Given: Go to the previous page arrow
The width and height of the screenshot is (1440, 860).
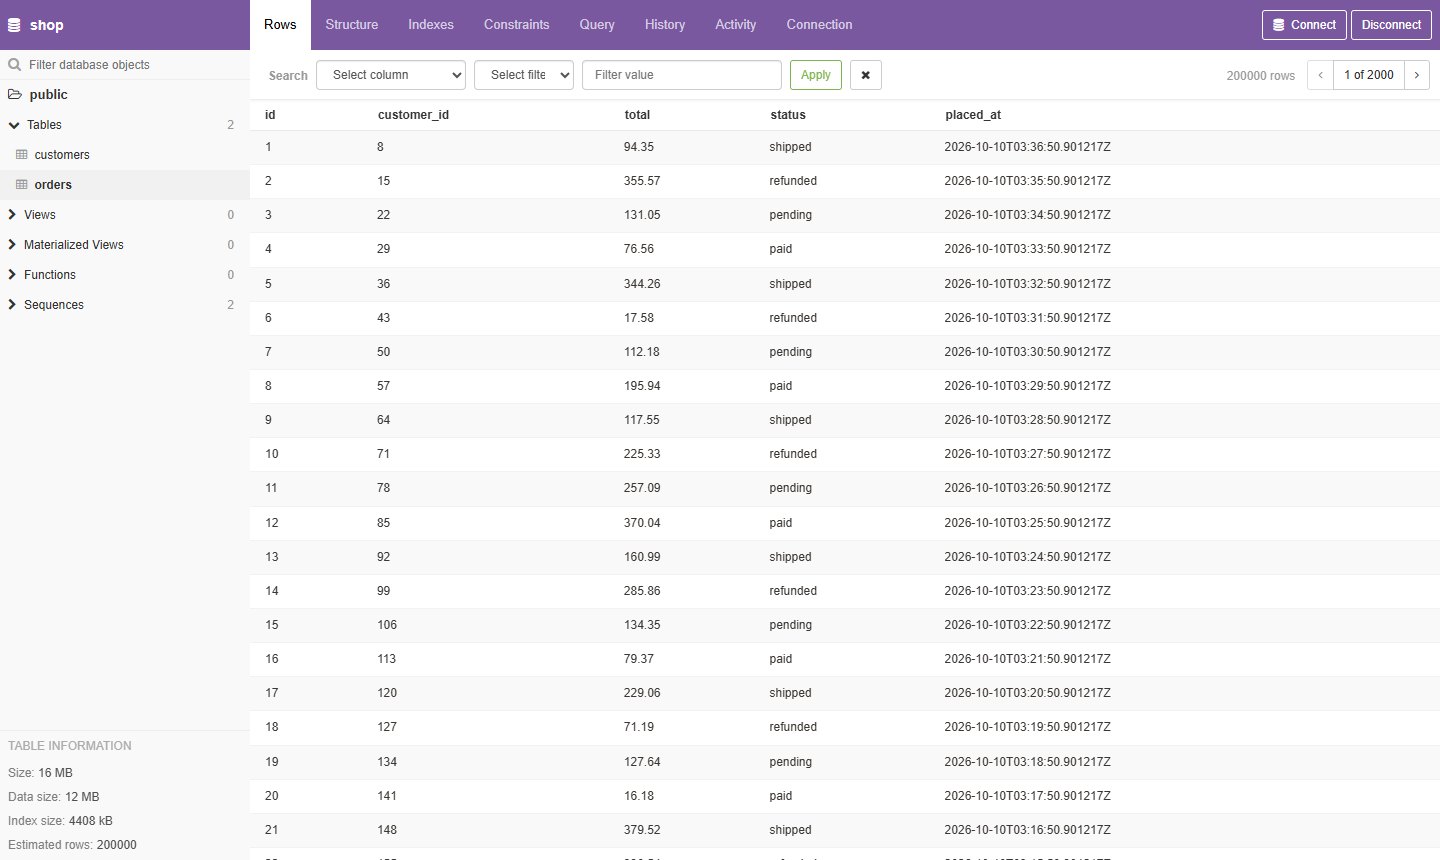Looking at the screenshot, I should point(1321,75).
